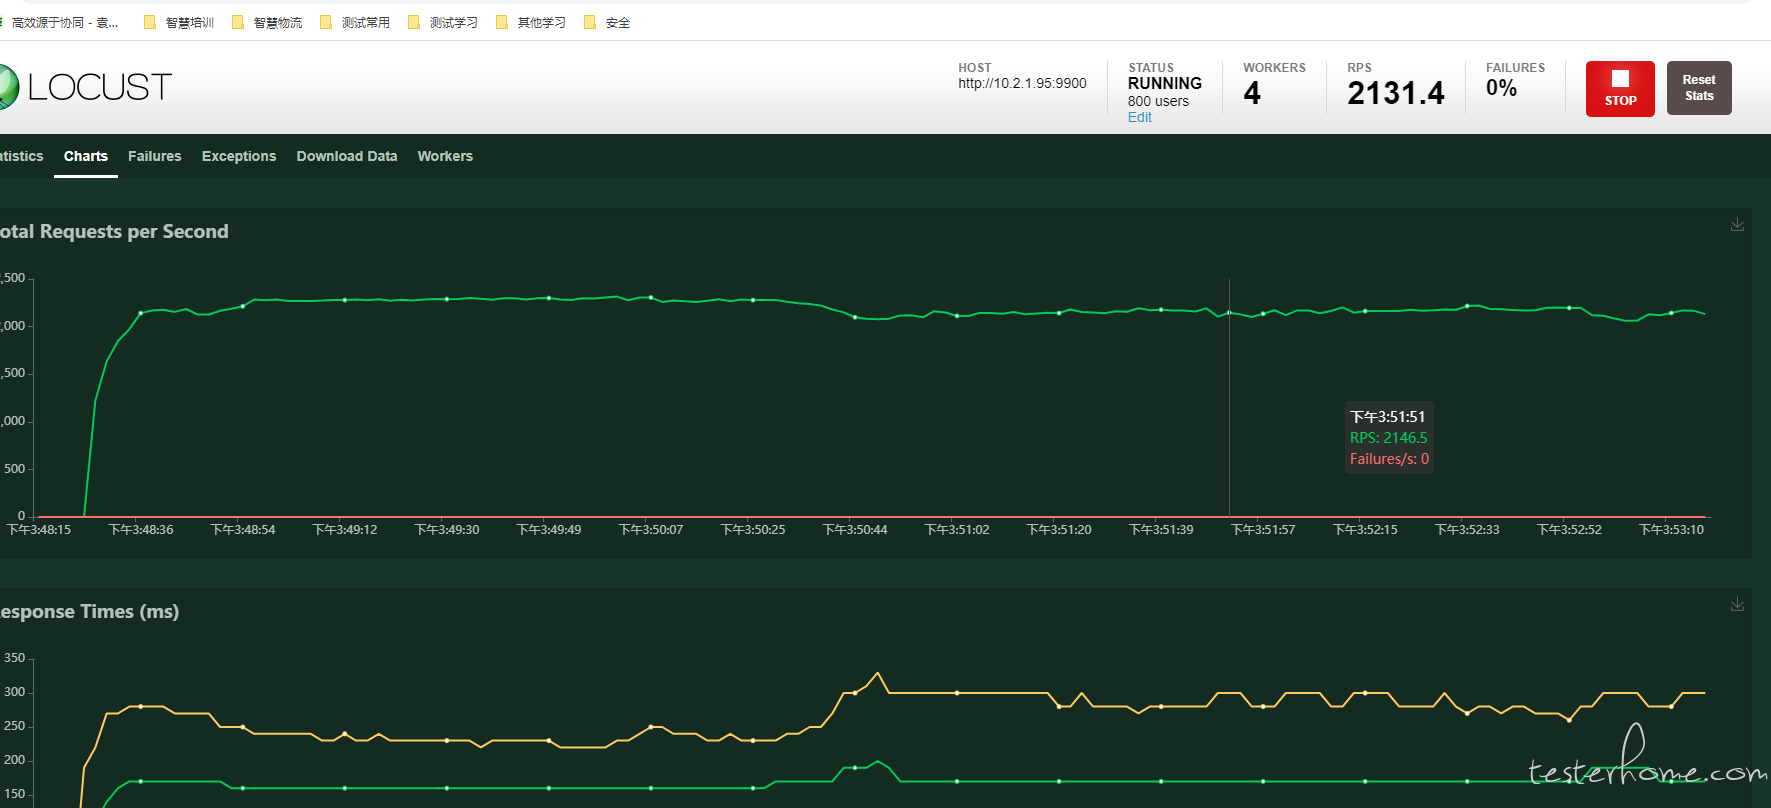Viewport: 1771px width, 808px height.
Task: Open the 高效源于协同 bookmark
Action: pyautogui.click(x=60, y=22)
